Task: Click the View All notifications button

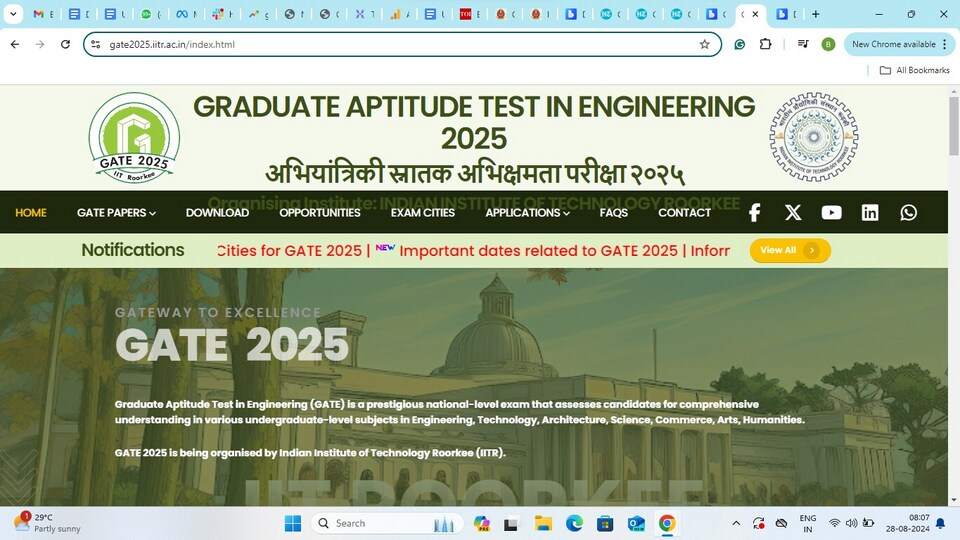Action: pyautogui.click(x=790, y=250)
